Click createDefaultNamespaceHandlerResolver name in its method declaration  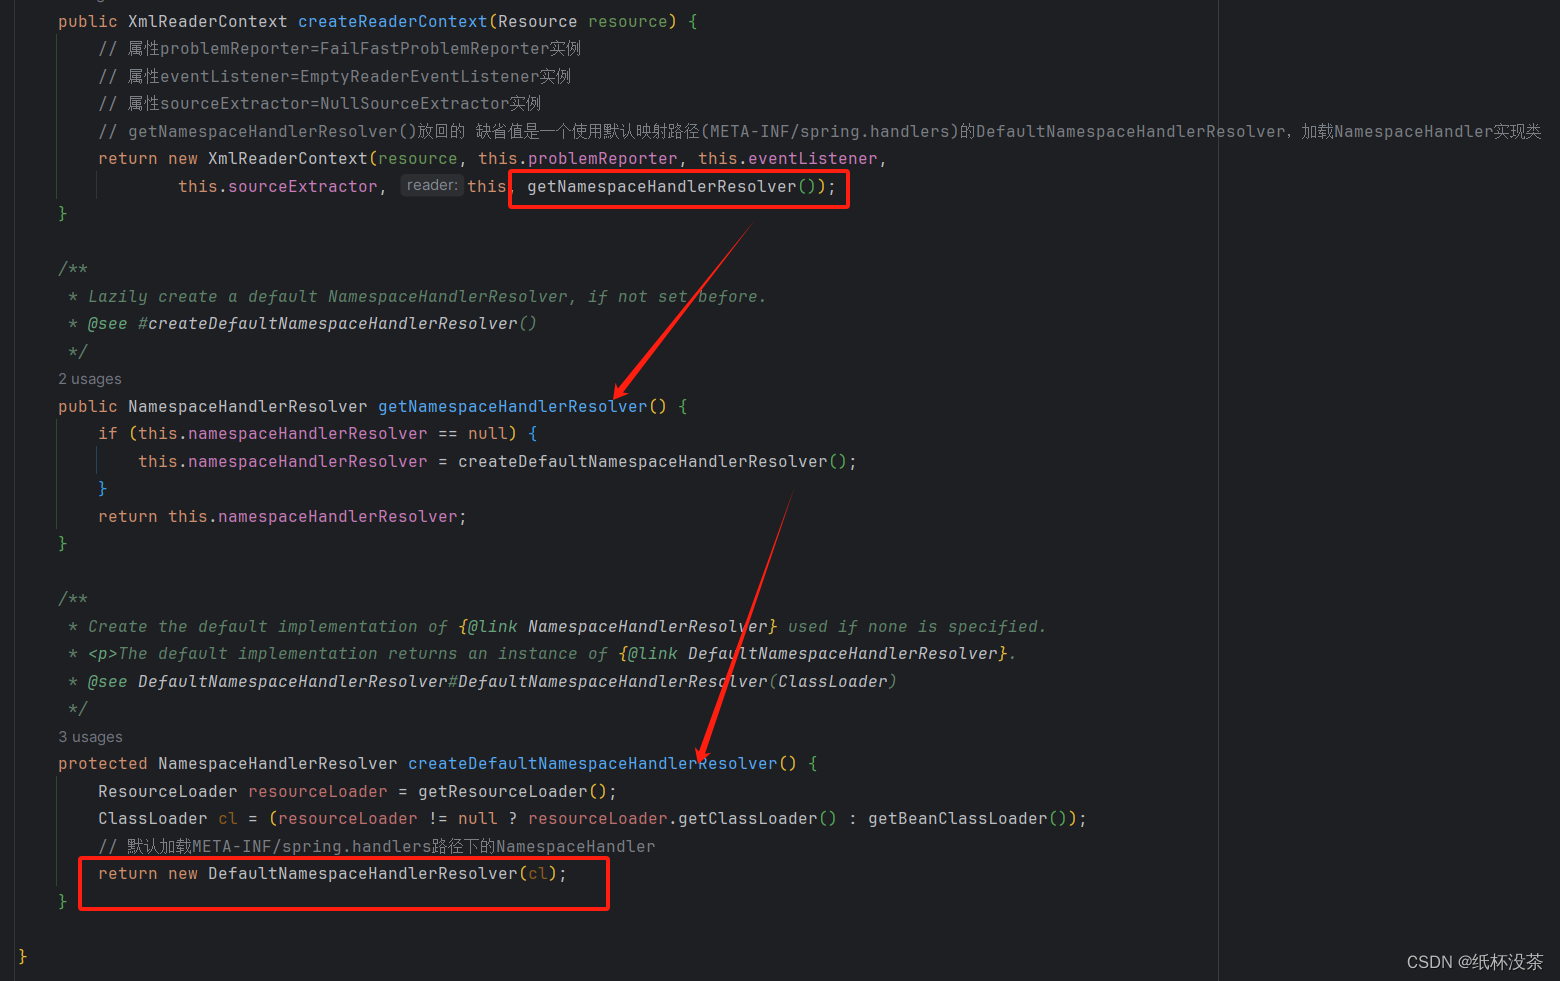pyautogui.click(x=592, y=763)
